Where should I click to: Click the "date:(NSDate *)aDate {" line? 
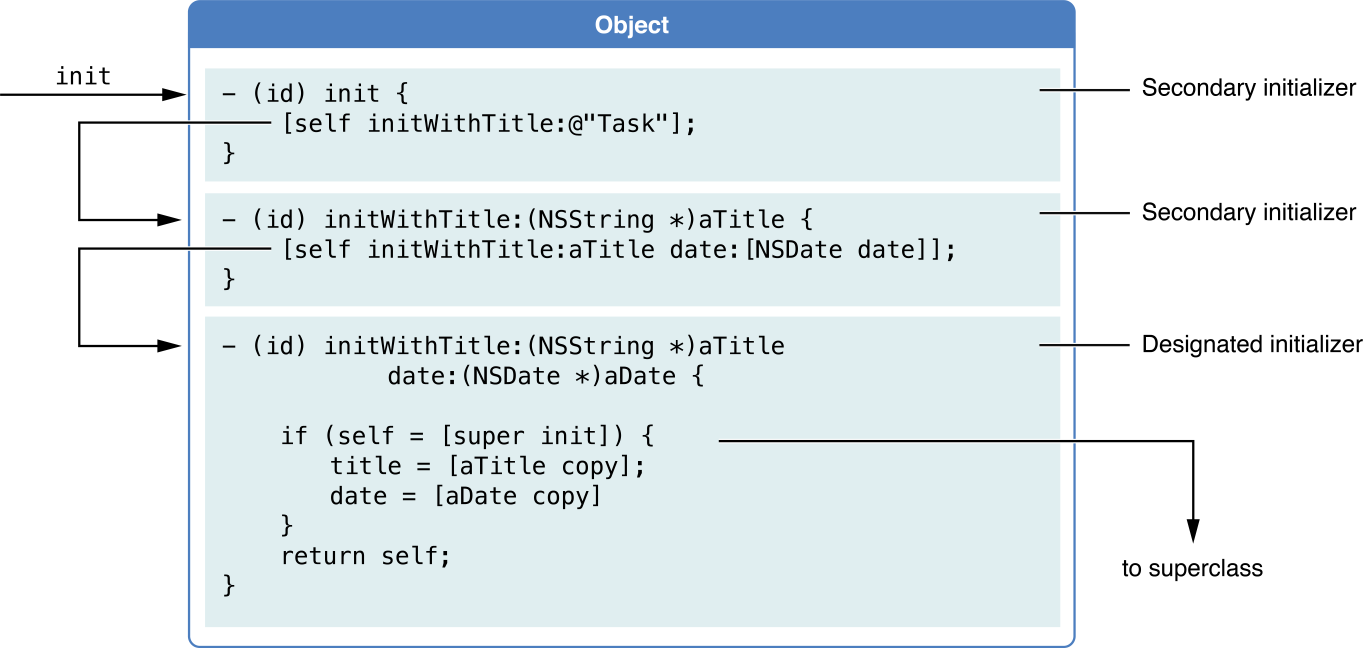(546, 378)
